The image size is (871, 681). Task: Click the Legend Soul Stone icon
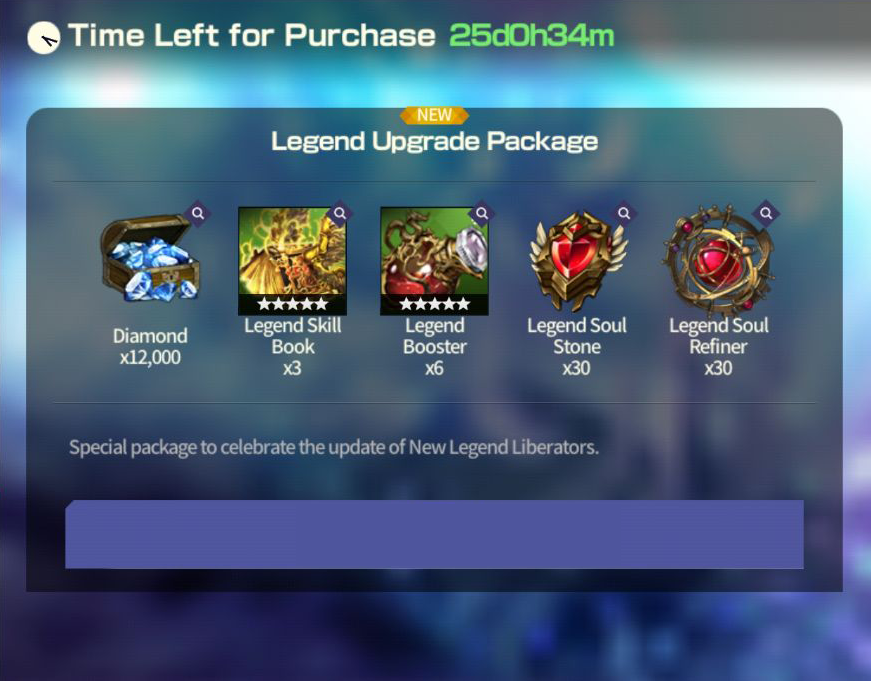pyautogui.click(x=577, y=260)
